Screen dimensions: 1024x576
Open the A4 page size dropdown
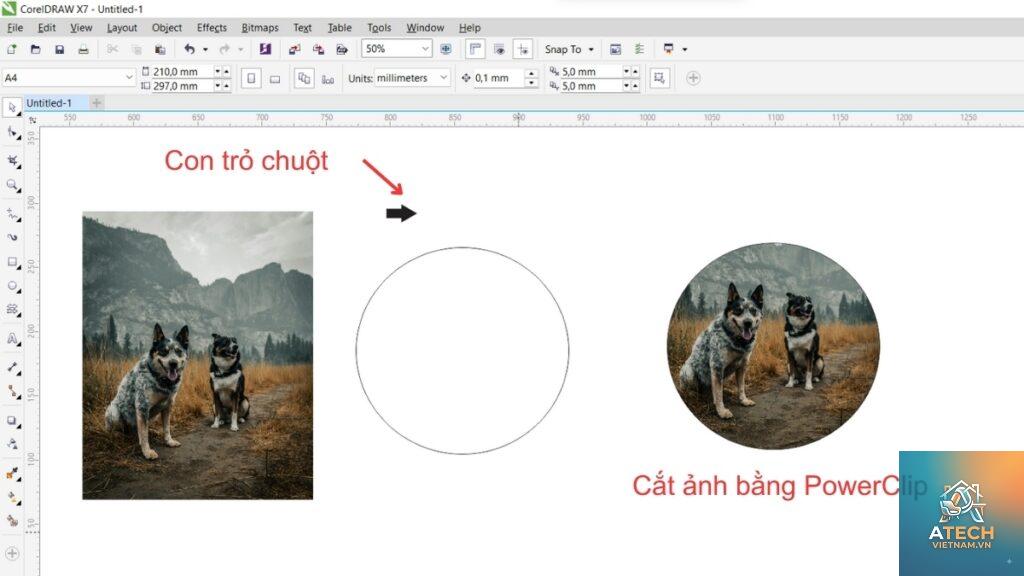tap(129, 78)
